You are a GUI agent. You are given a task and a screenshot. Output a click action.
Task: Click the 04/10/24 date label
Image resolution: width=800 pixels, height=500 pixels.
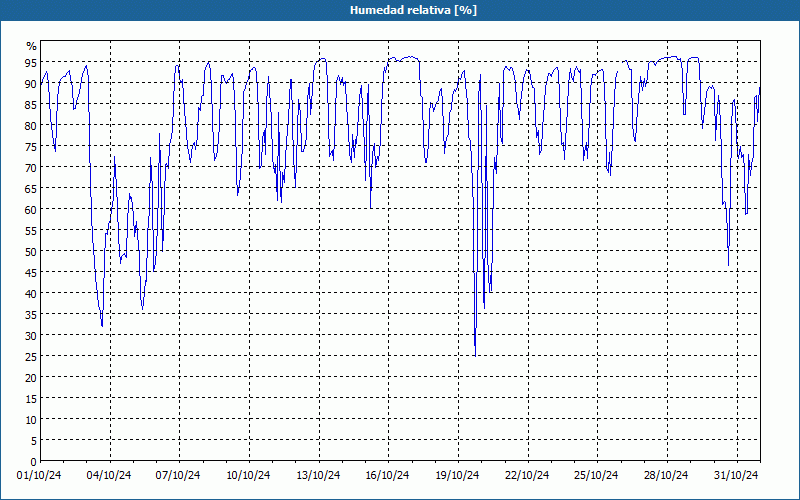pos(109,475)
